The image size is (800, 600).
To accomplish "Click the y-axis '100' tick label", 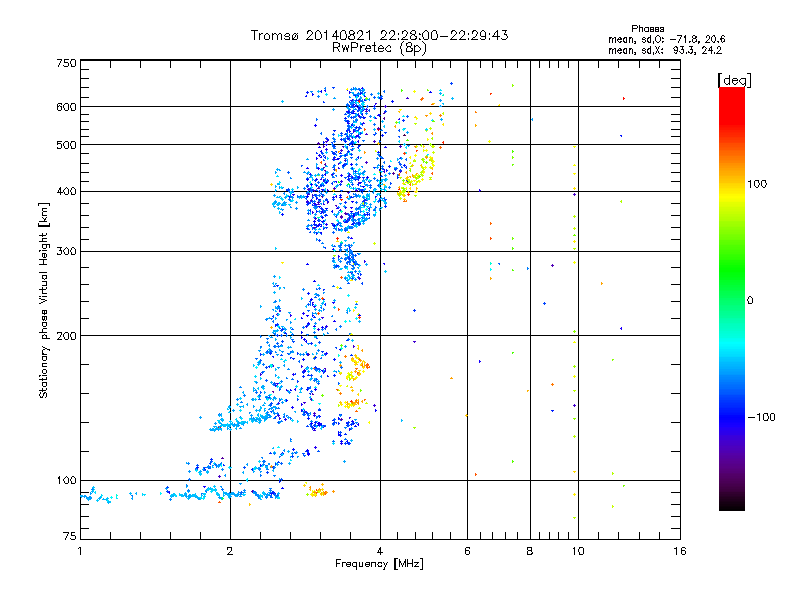I will coord(66,480).
